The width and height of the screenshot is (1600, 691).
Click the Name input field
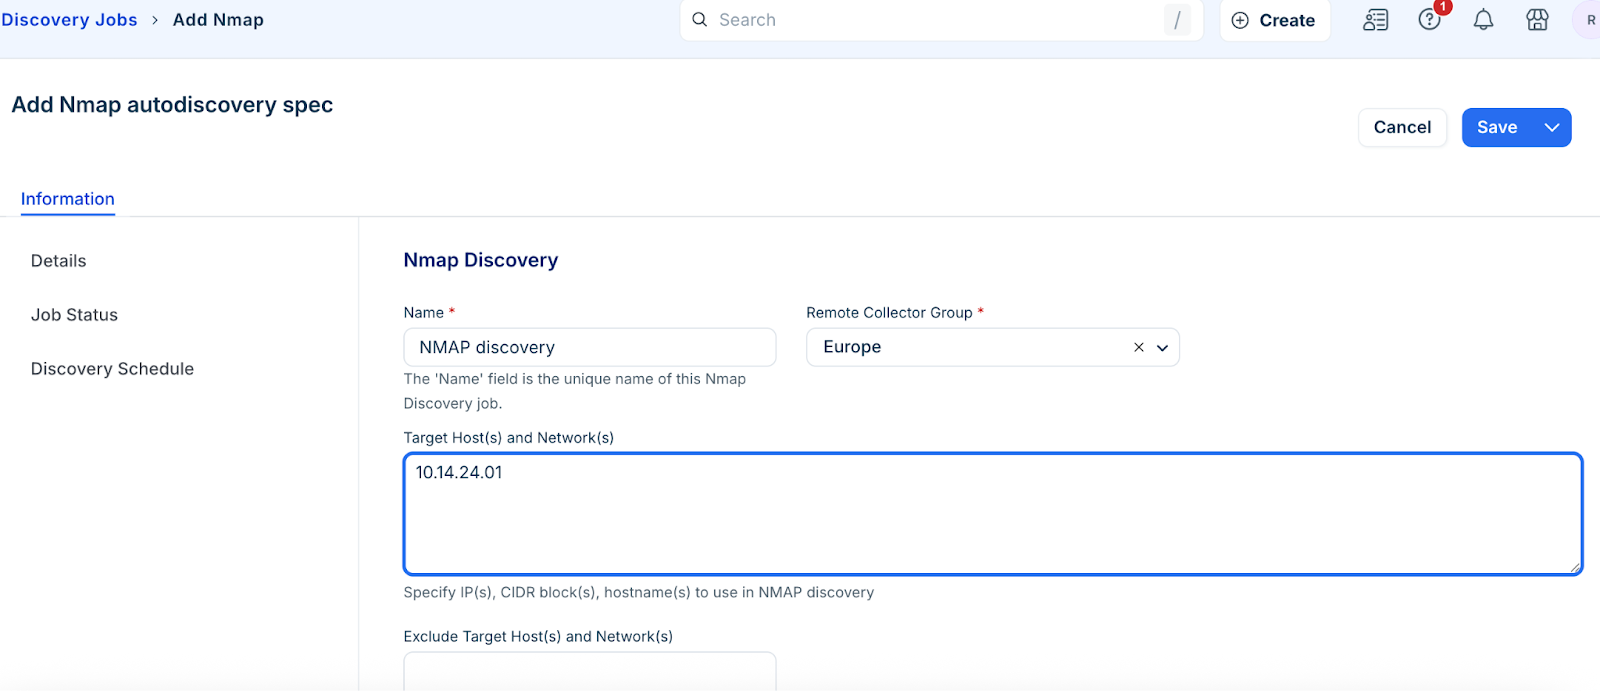tap(590, 347)
